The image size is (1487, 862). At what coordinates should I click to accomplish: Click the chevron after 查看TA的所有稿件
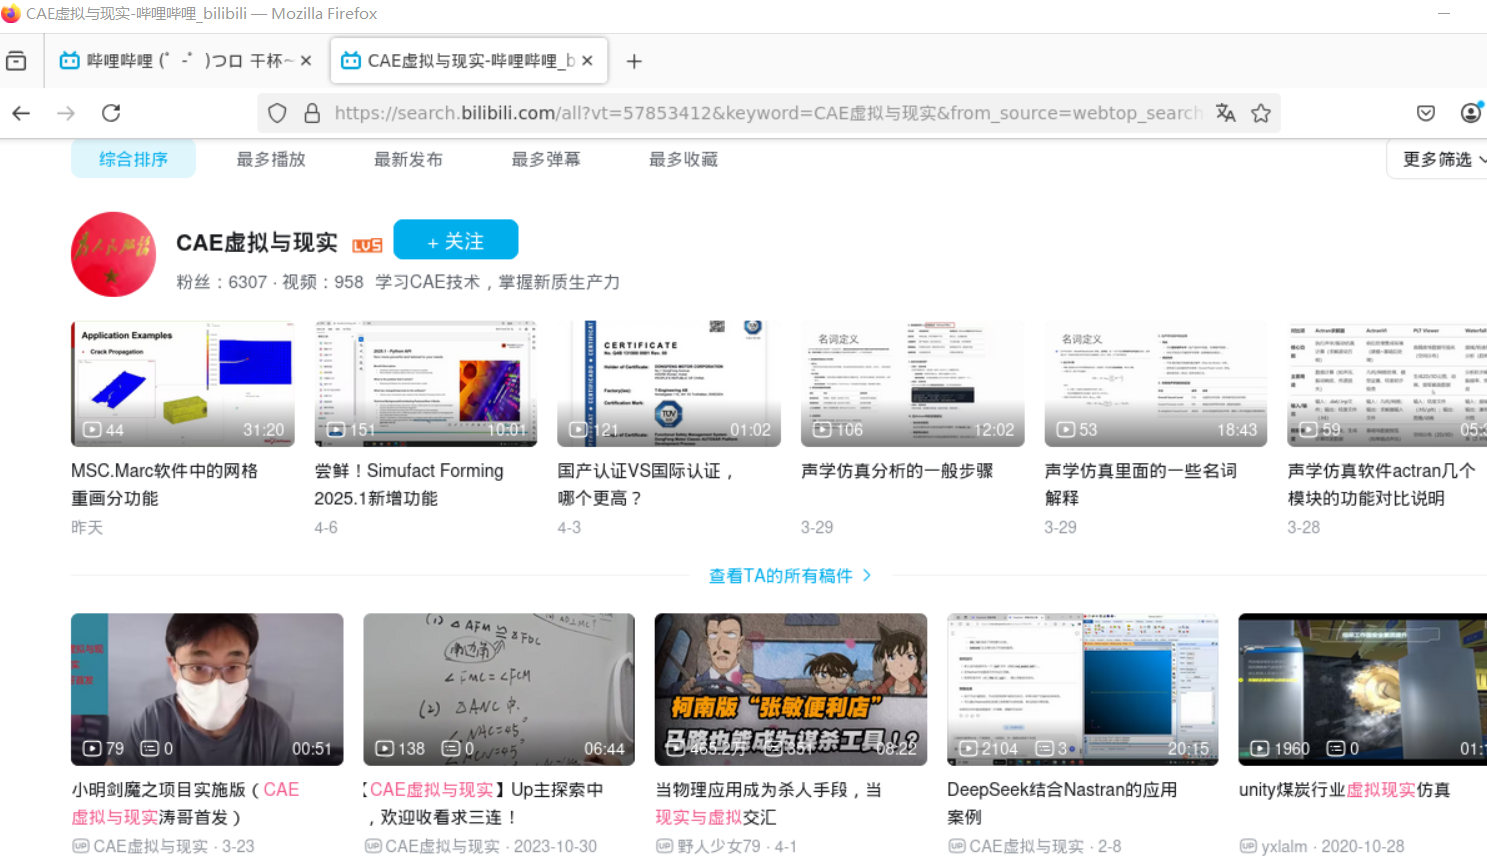[x=867, y=576]
